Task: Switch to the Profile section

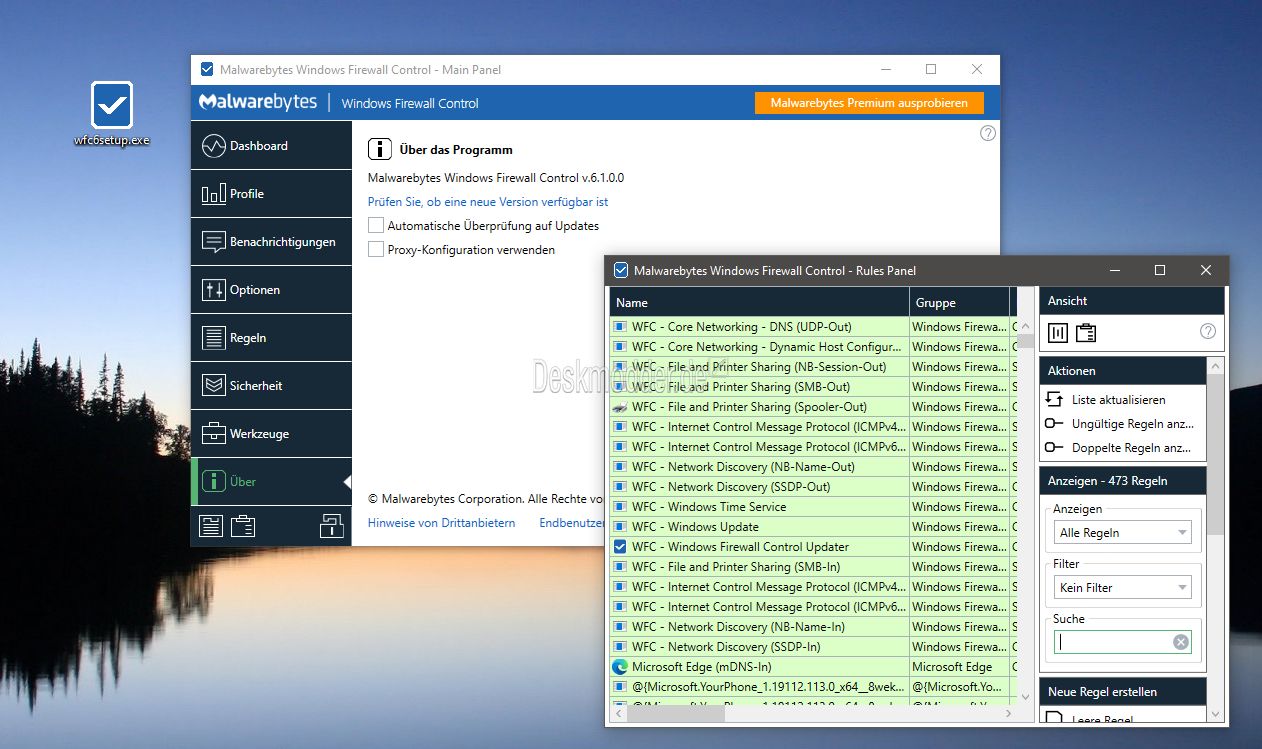Action: [271, 194]
